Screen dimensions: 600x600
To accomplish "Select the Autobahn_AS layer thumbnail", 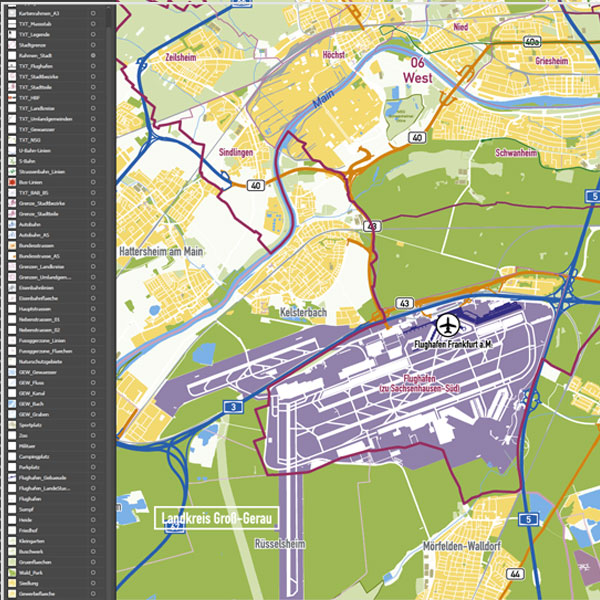I will (x=12, y=235).
